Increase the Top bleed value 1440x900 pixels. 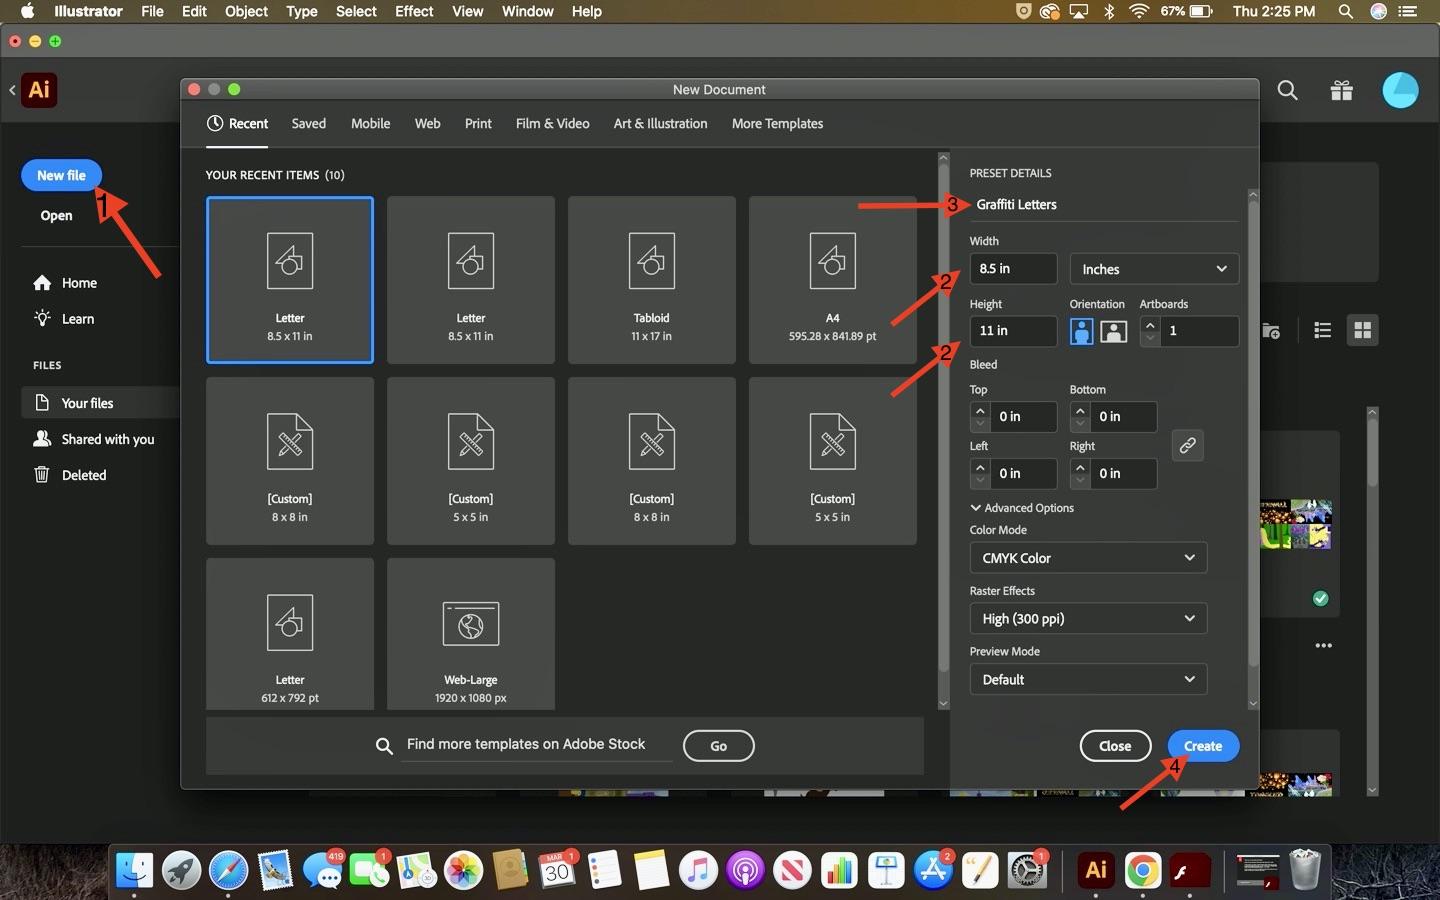tap(980, 410)
